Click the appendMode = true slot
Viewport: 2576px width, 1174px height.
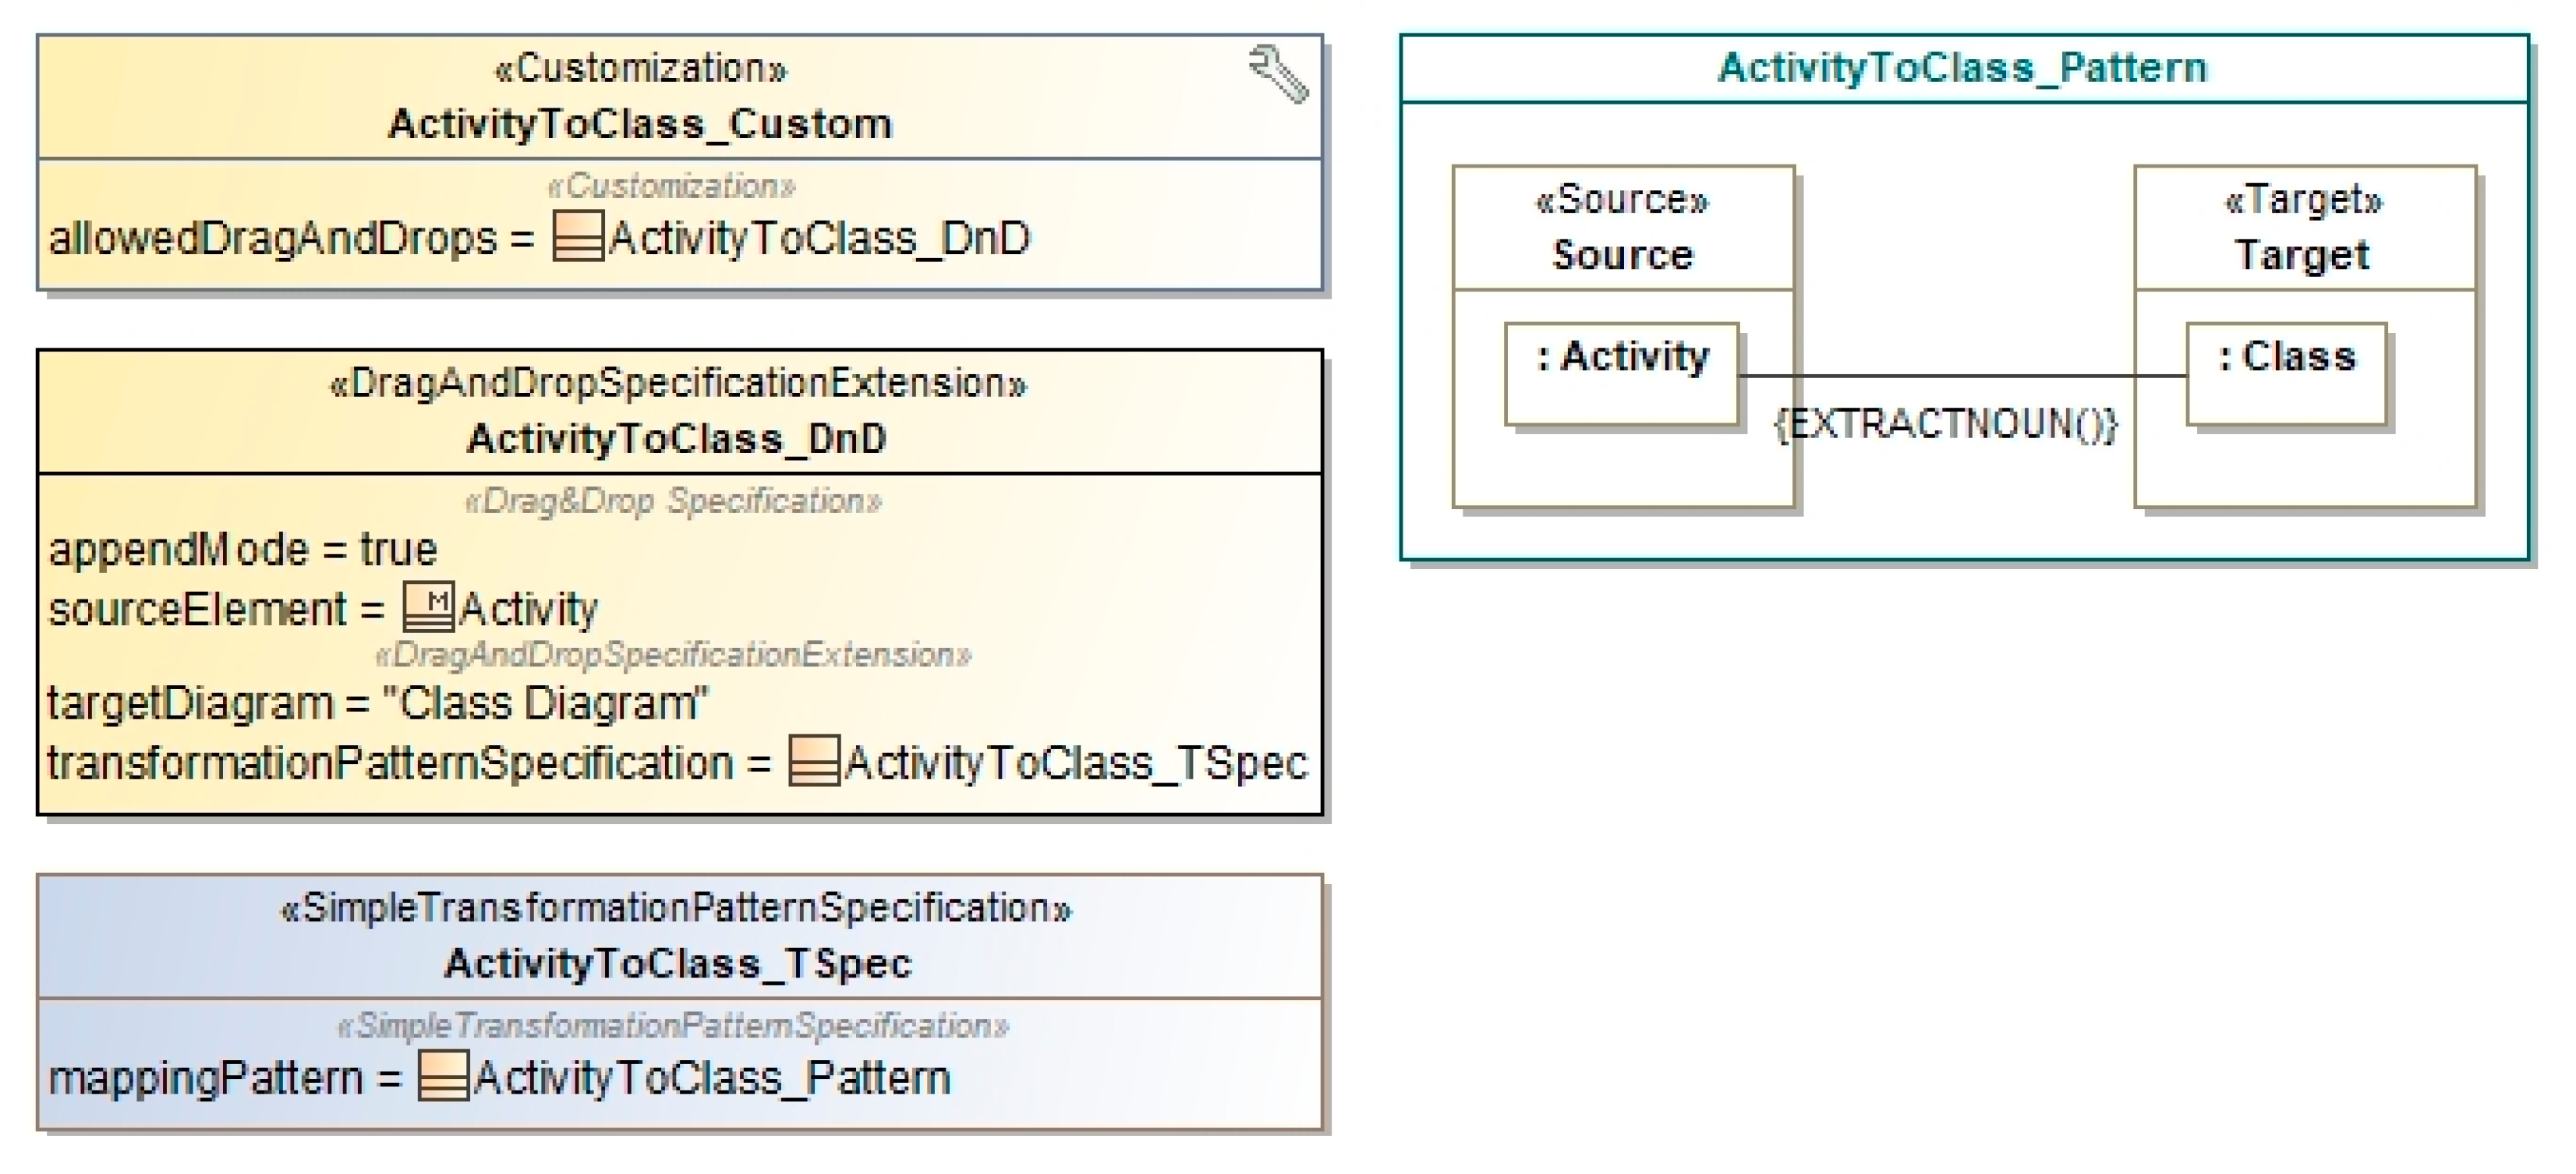click(243, 550)
